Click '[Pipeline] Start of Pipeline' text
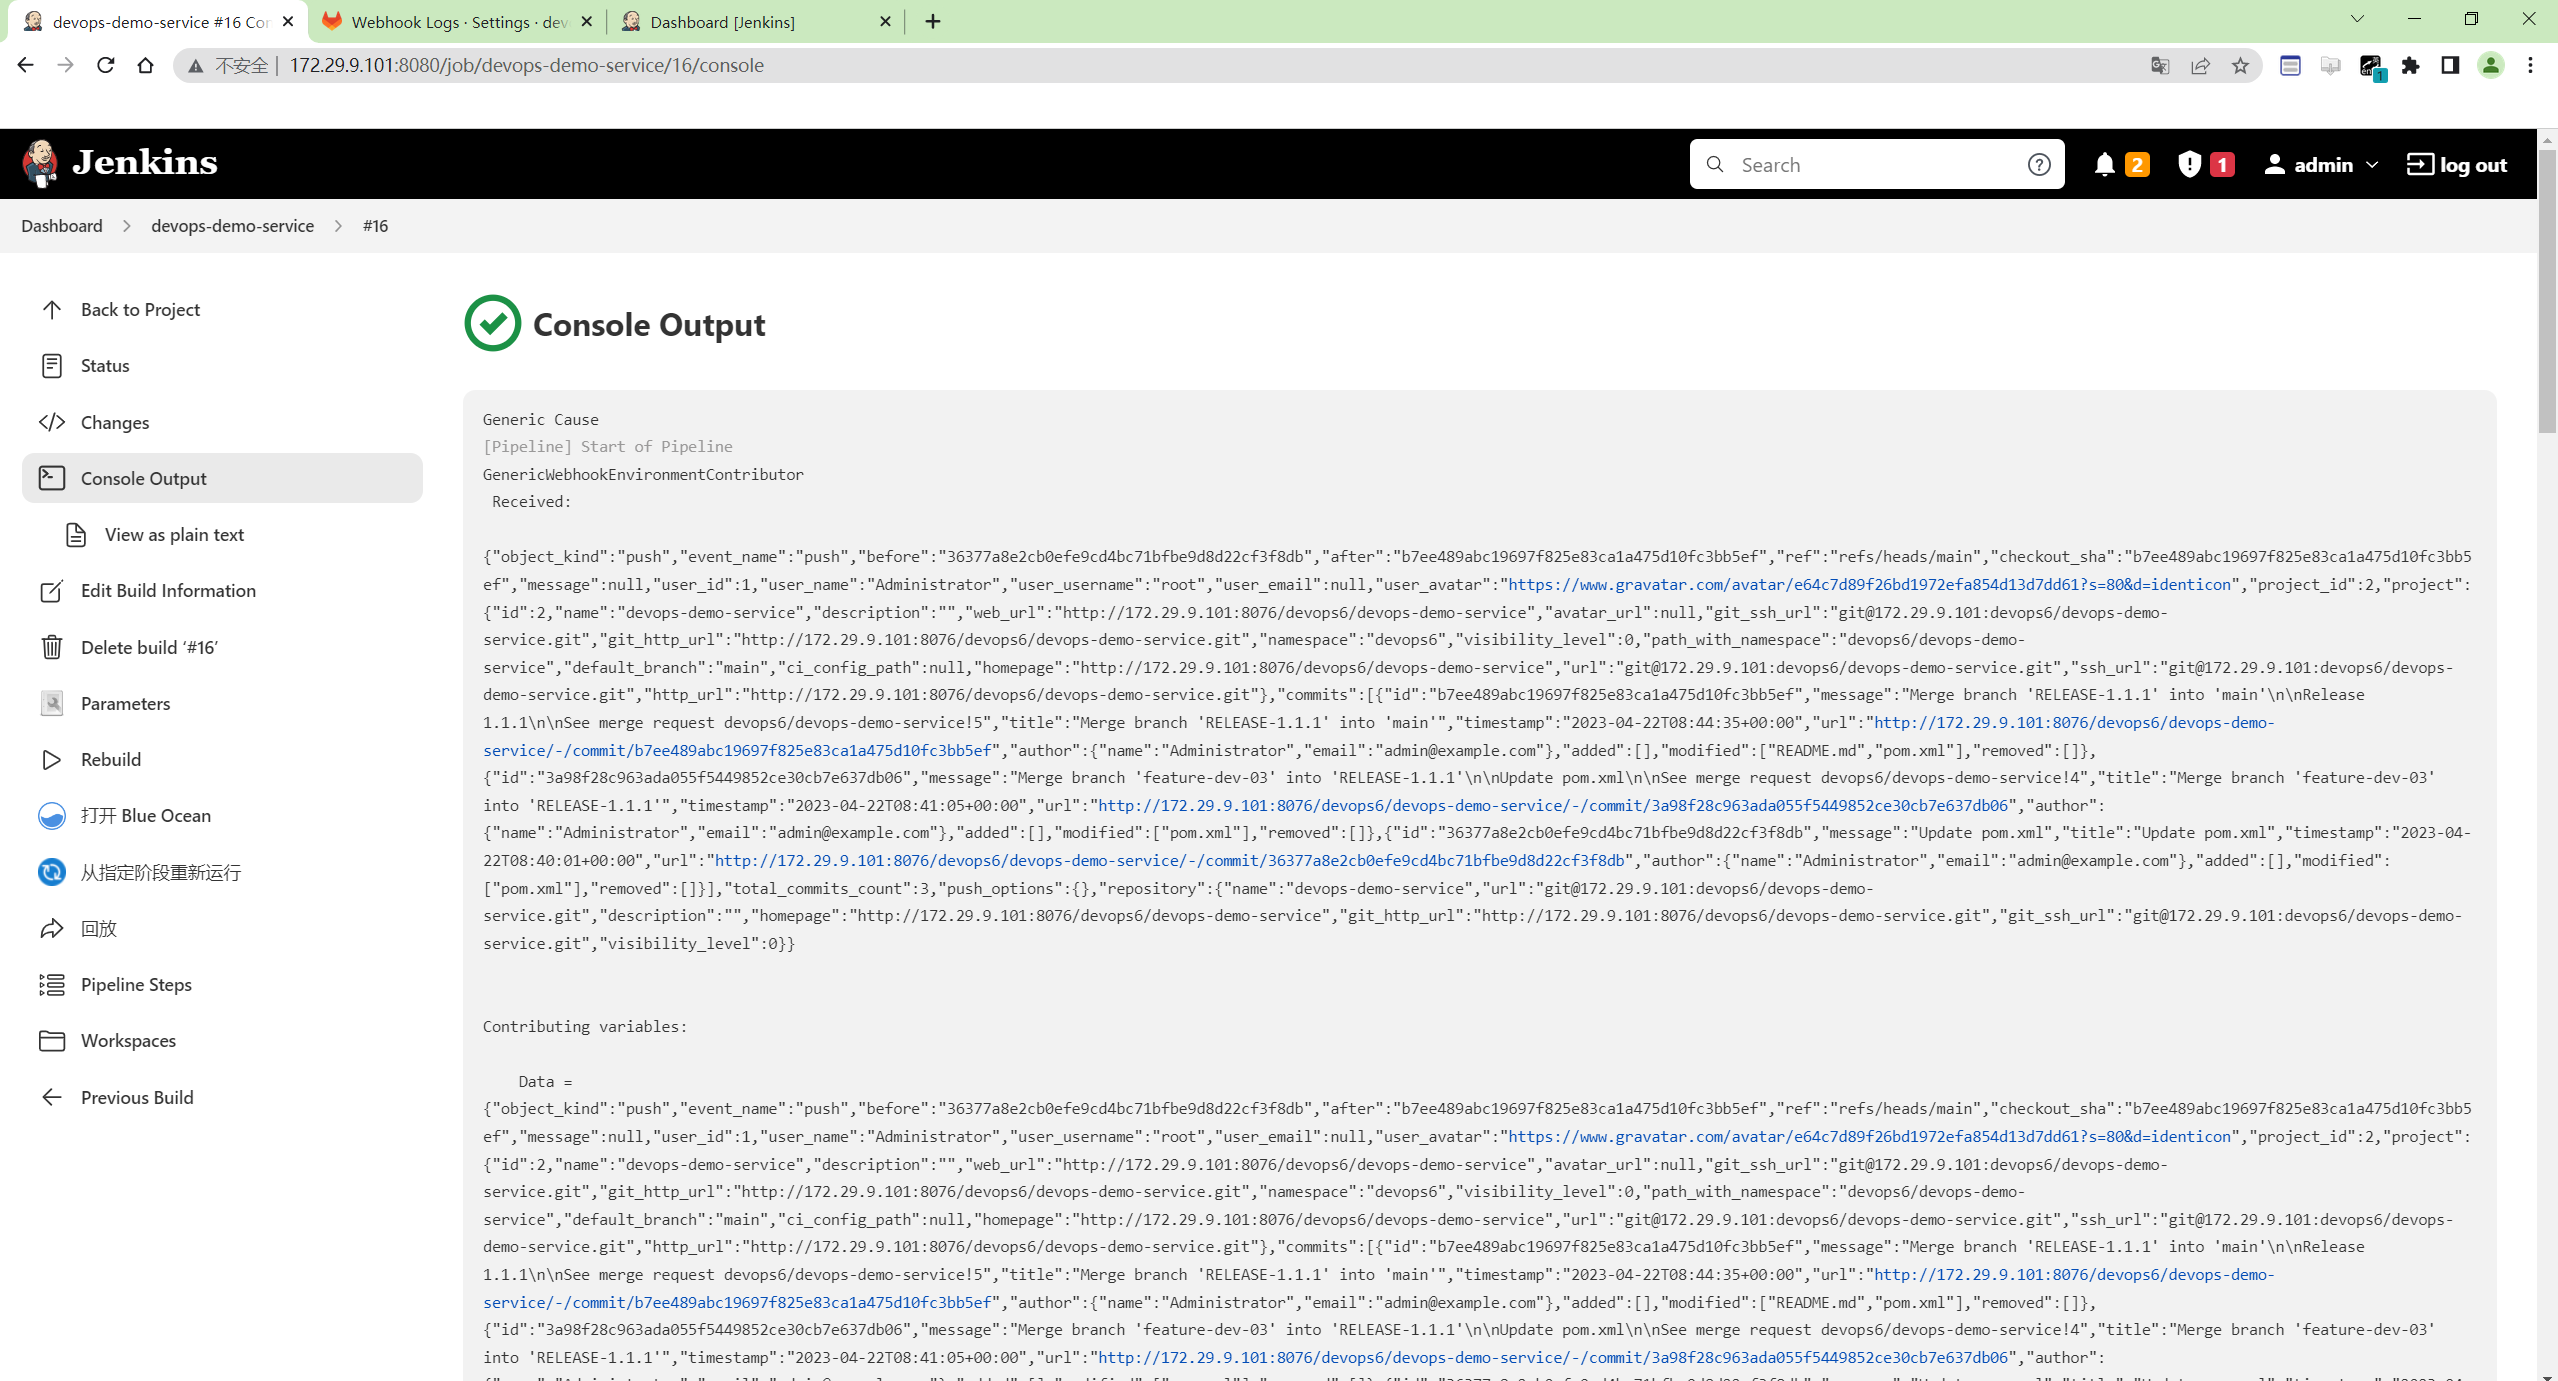The height and width of the screenshot is (1381, 2558). pos(608,447)
